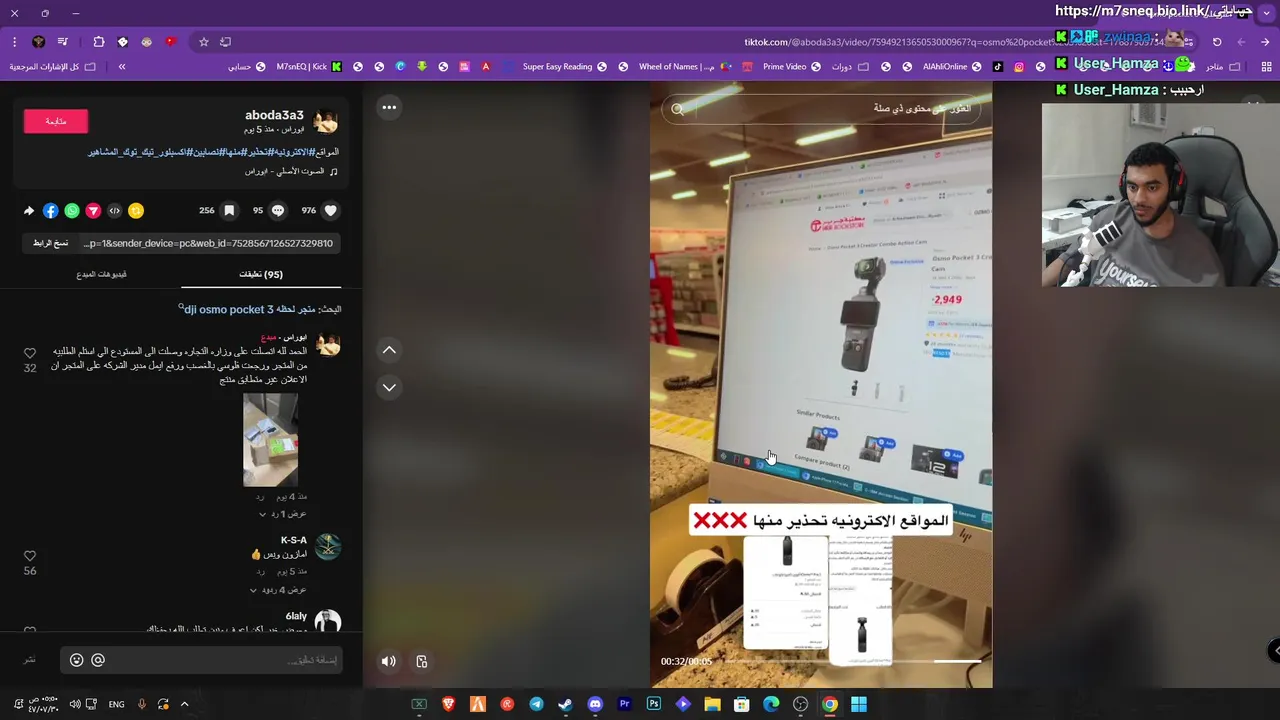
Task: Open the Windows Start button
Action: point(859,704)
